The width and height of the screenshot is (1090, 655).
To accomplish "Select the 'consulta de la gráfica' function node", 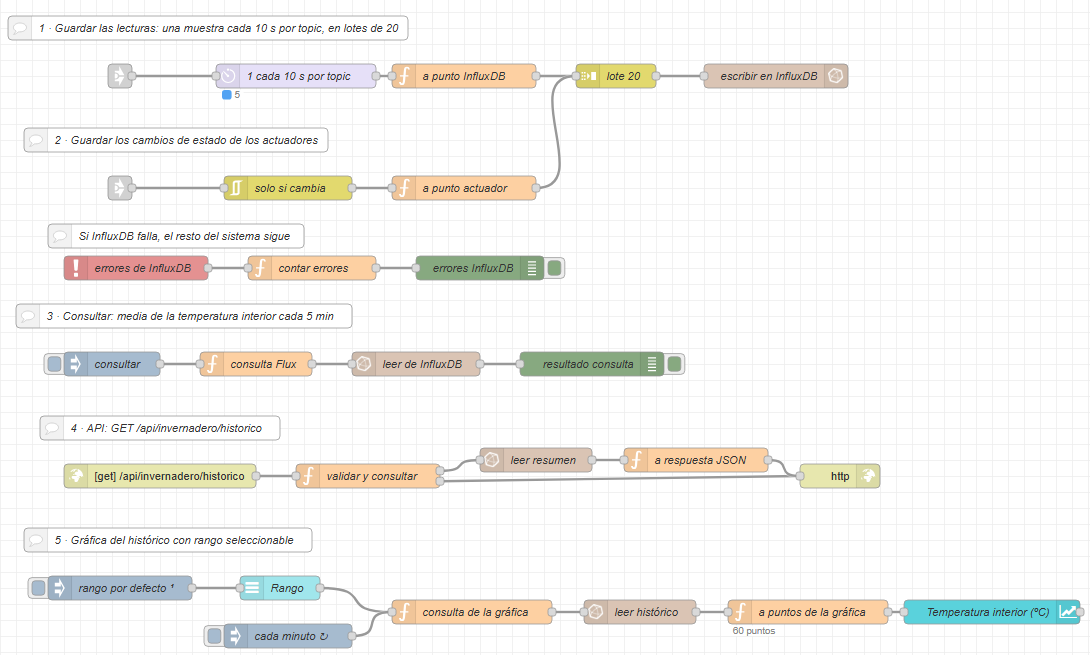I will [x=472, y=612].
